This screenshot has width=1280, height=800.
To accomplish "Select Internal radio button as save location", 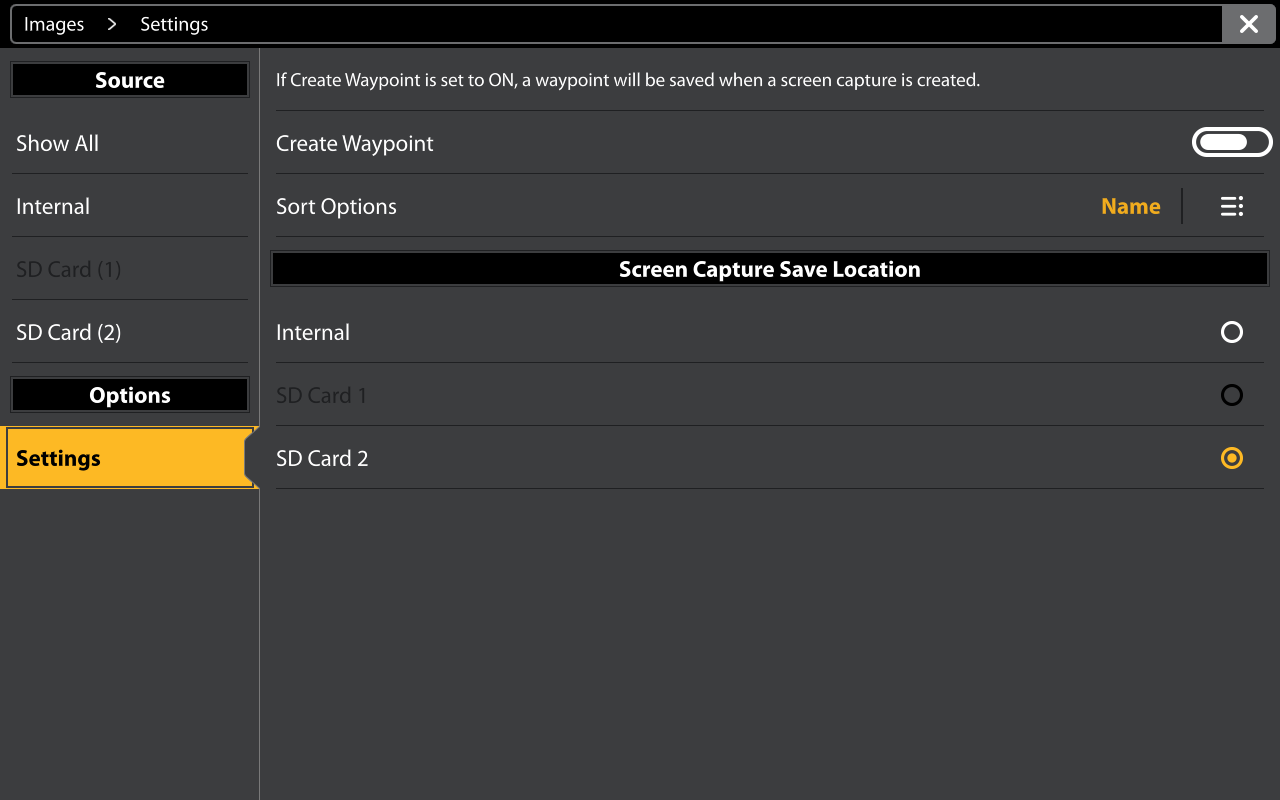I will [1232, 332].
